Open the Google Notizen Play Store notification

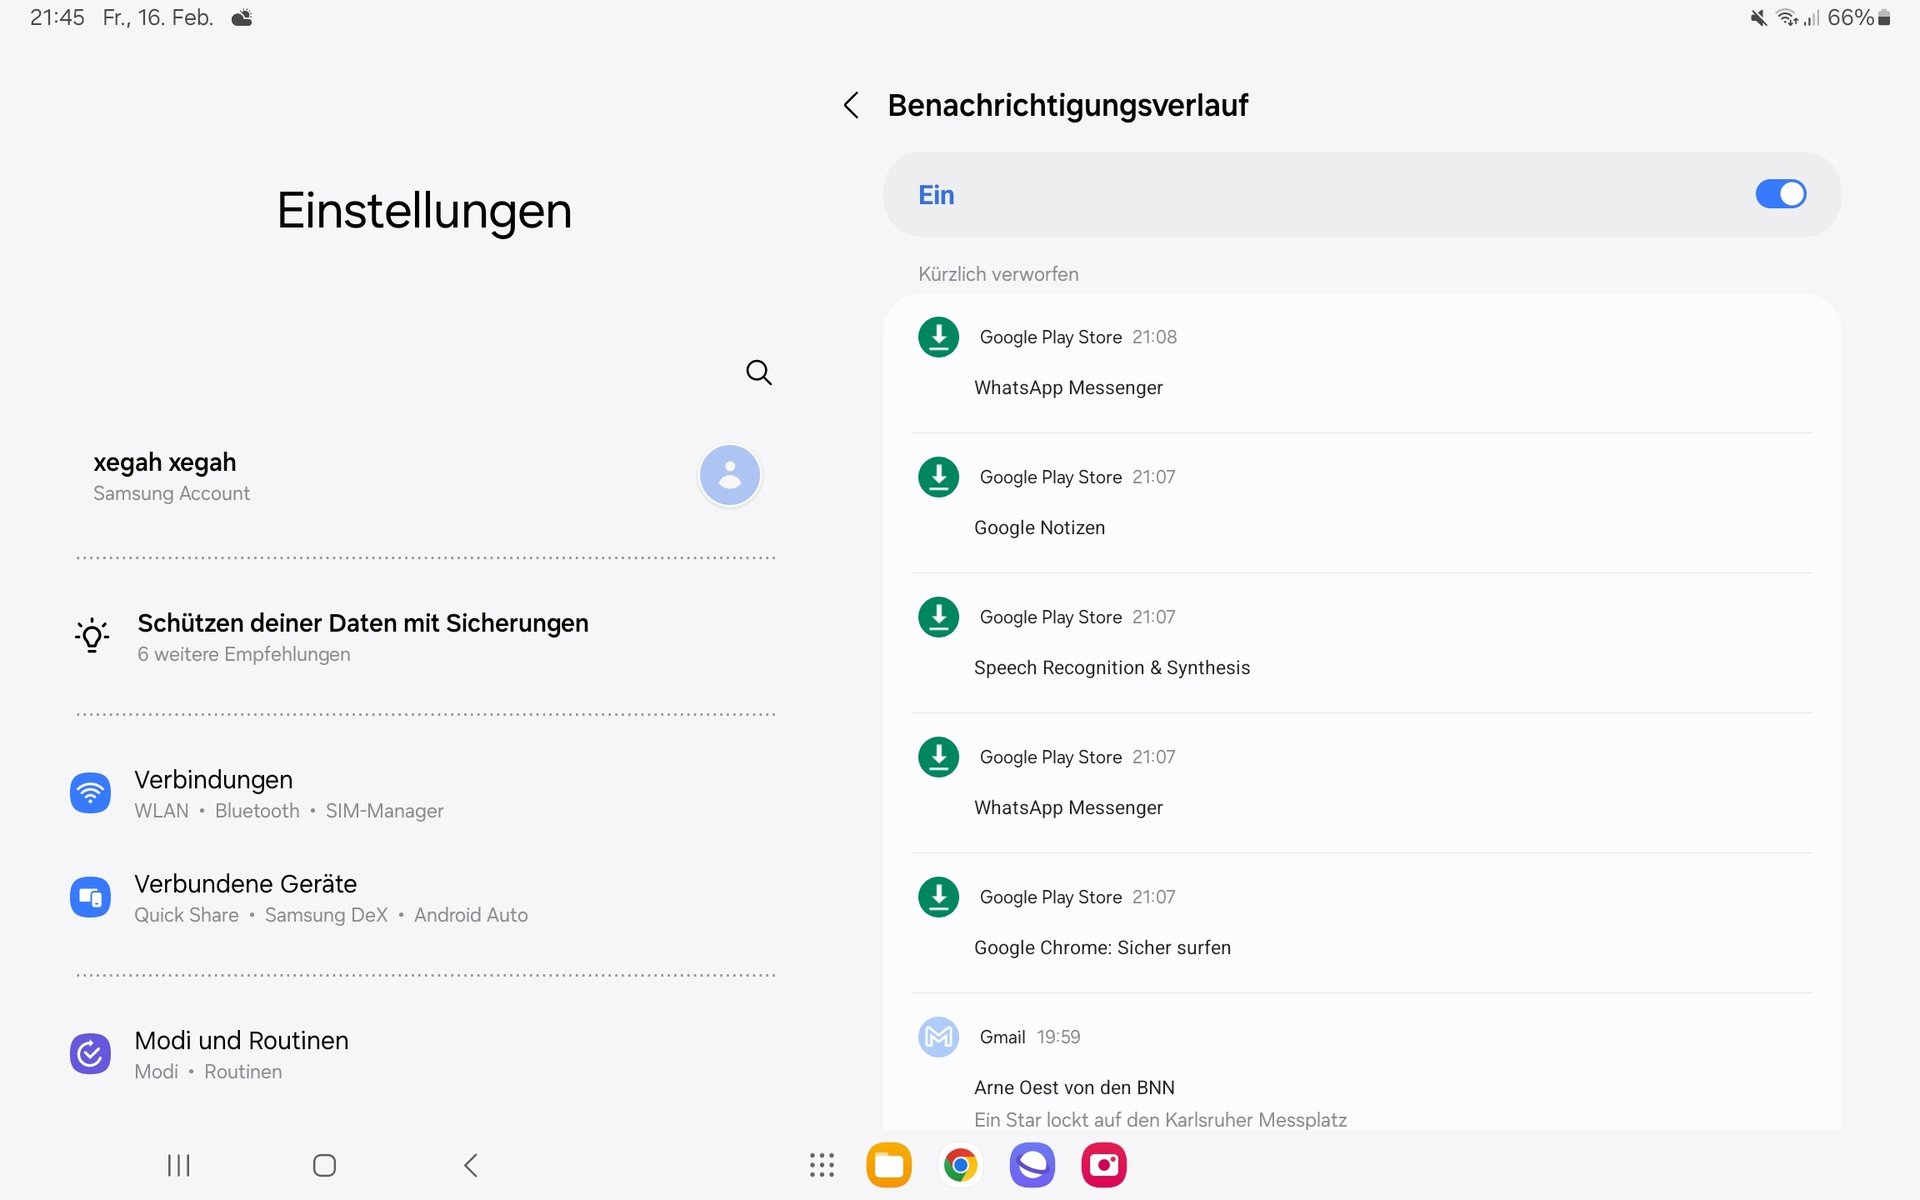pos(1362,502)
